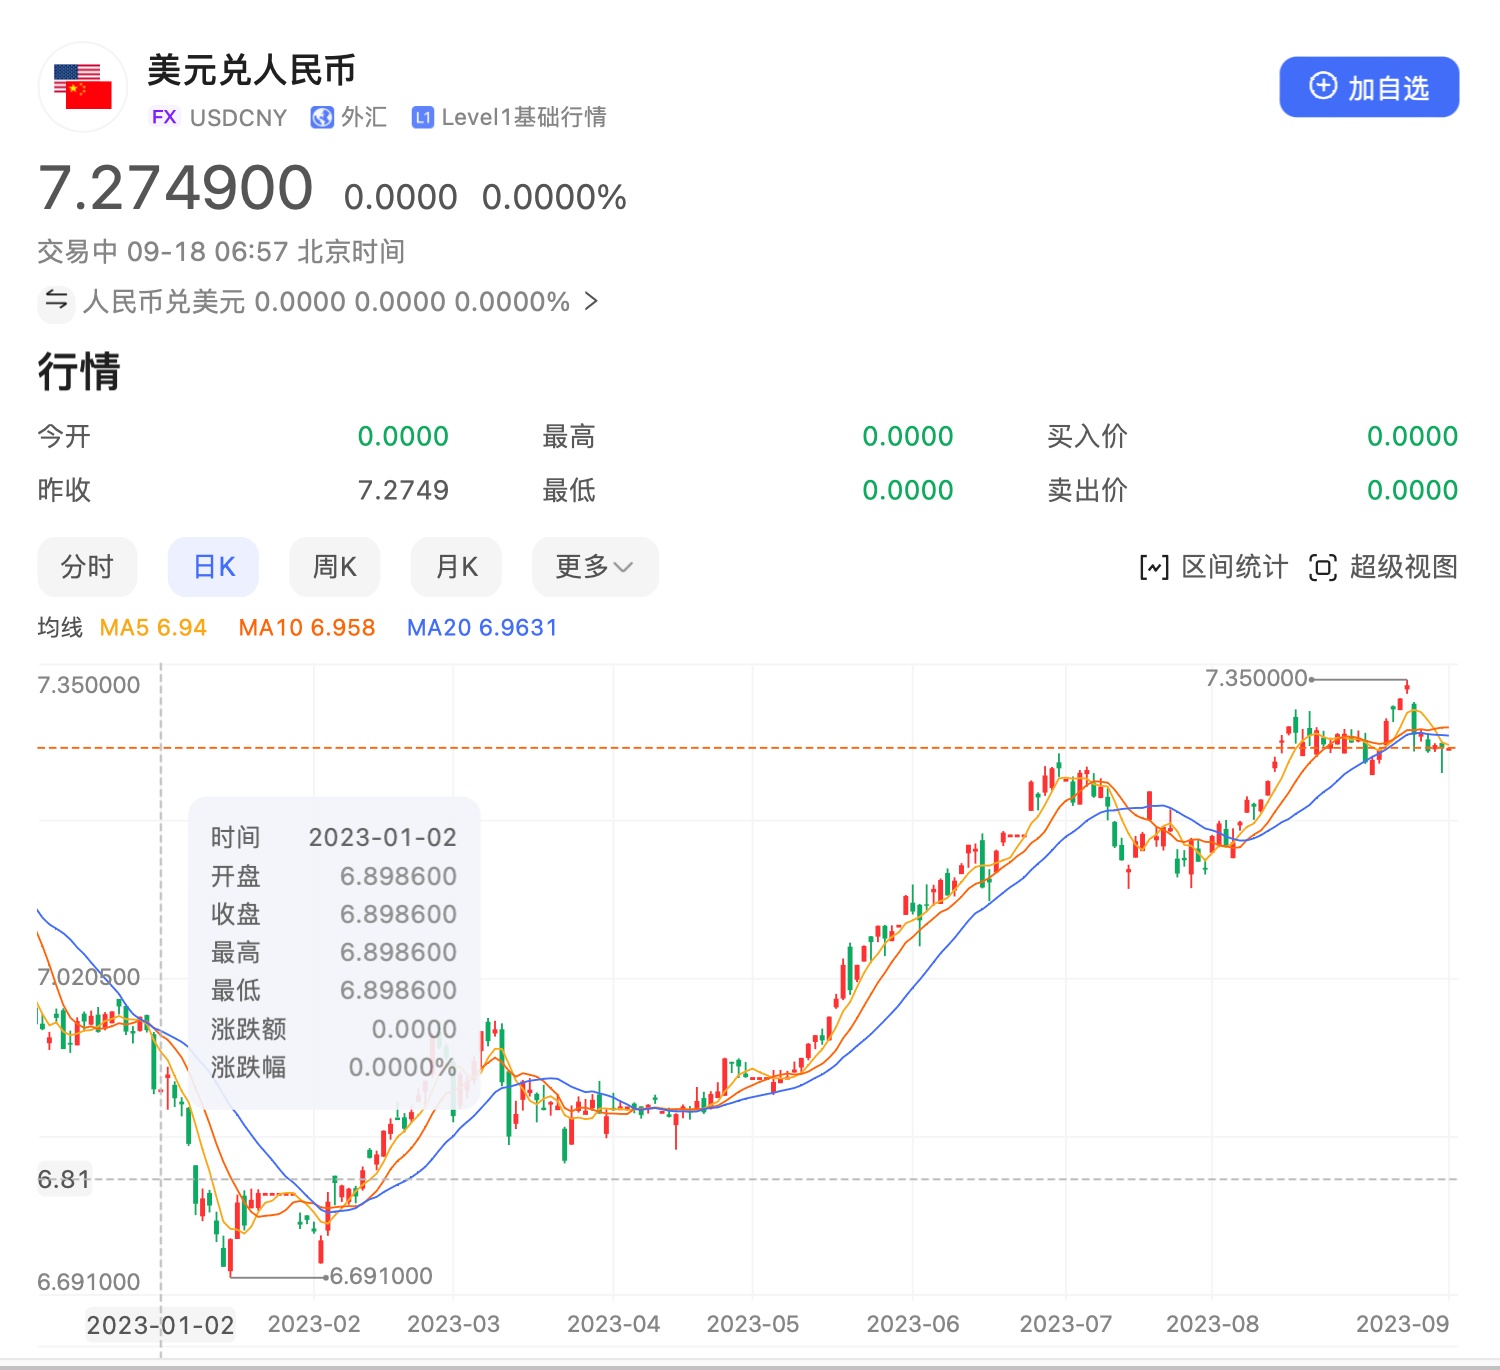
Task: Toggle the MA5 moving average line
Action: click(x=153, y=628)
